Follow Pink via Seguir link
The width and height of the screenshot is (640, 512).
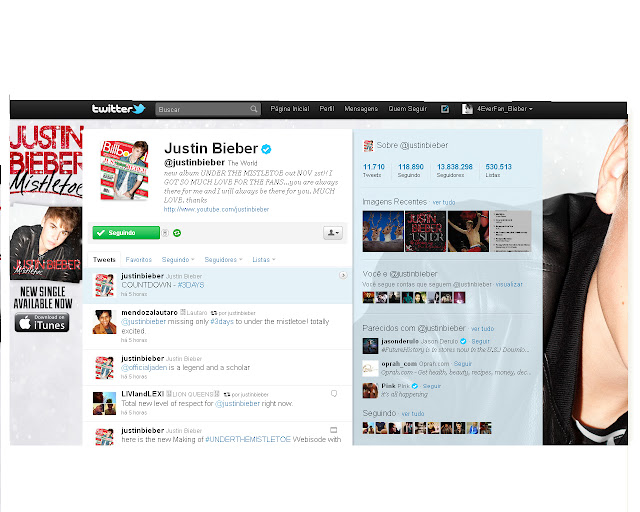click(431, 386)
